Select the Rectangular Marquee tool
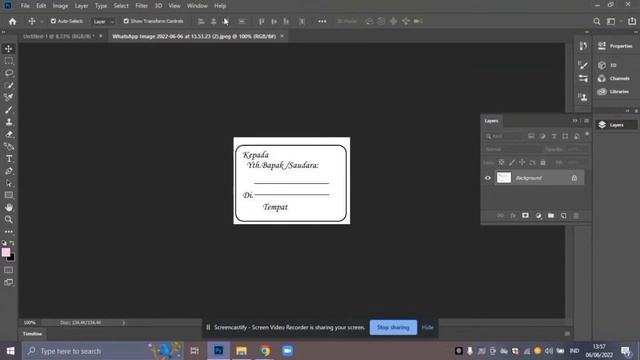 (x=9, y=61)
